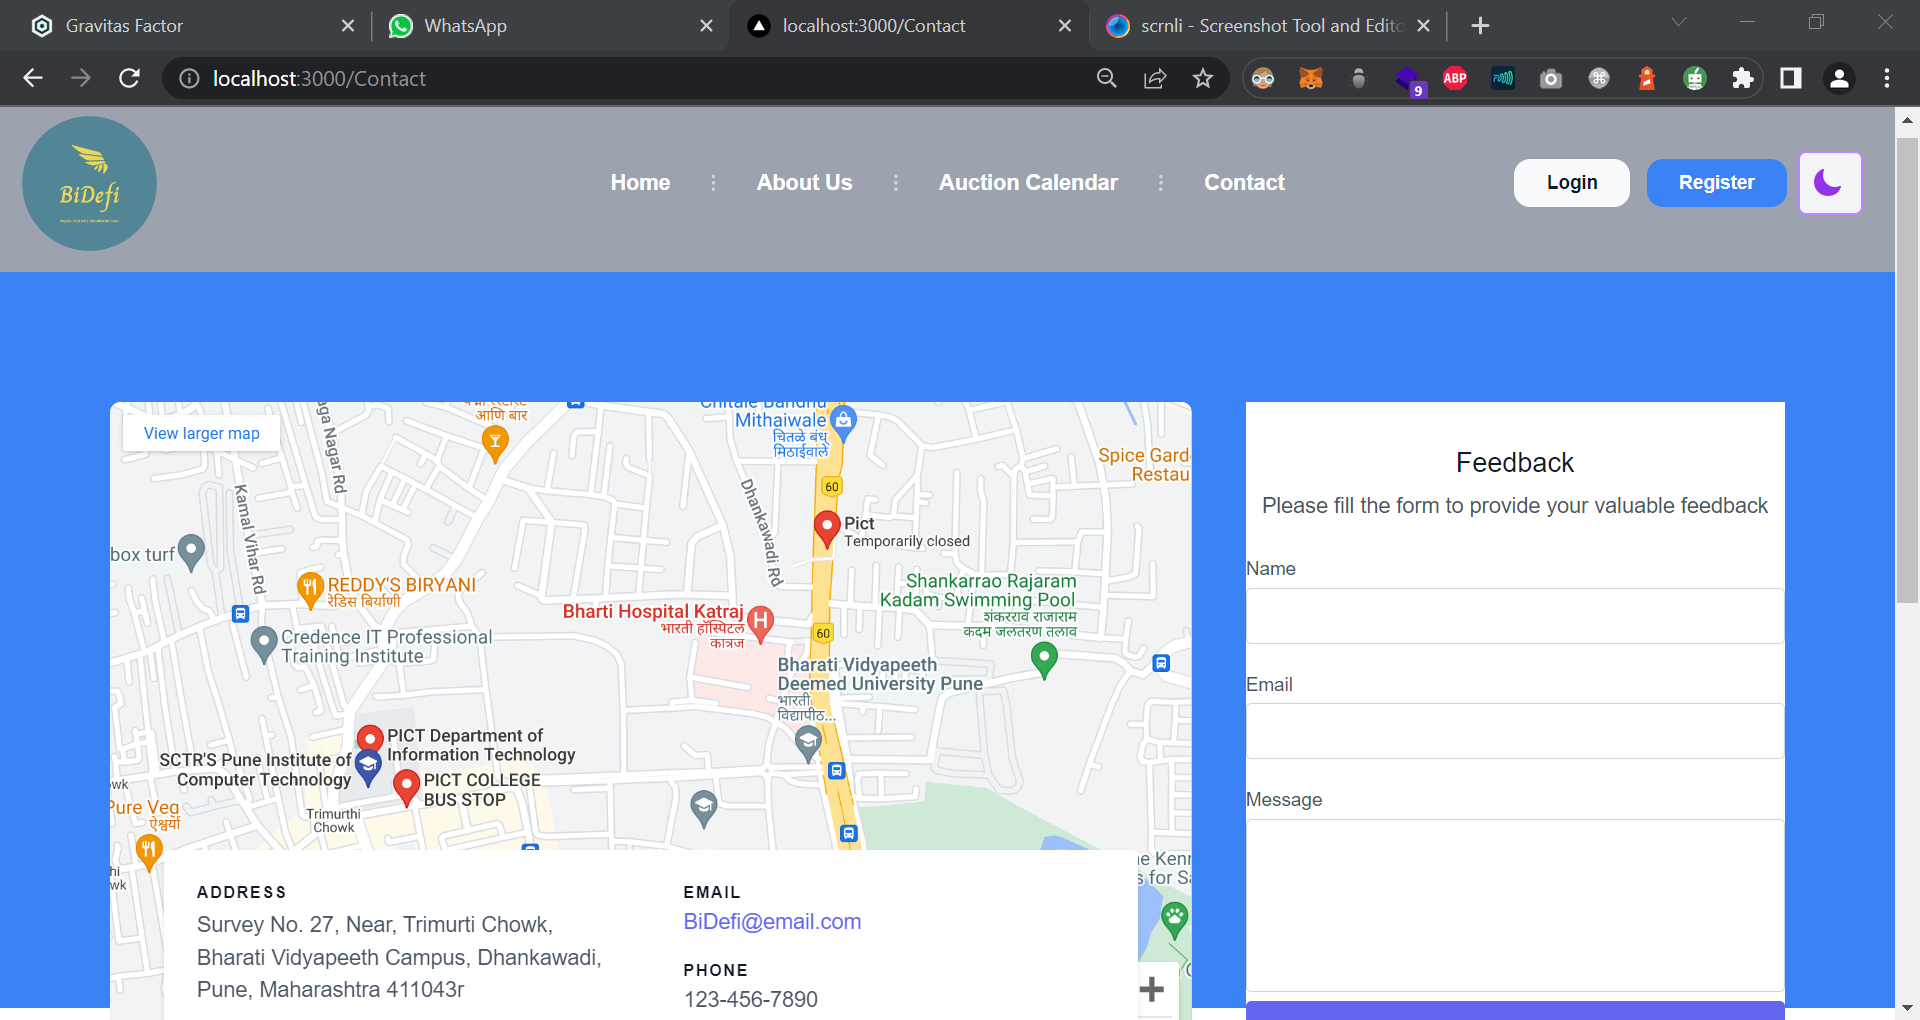Click the BiDefi@email.com link

[772, 922]
